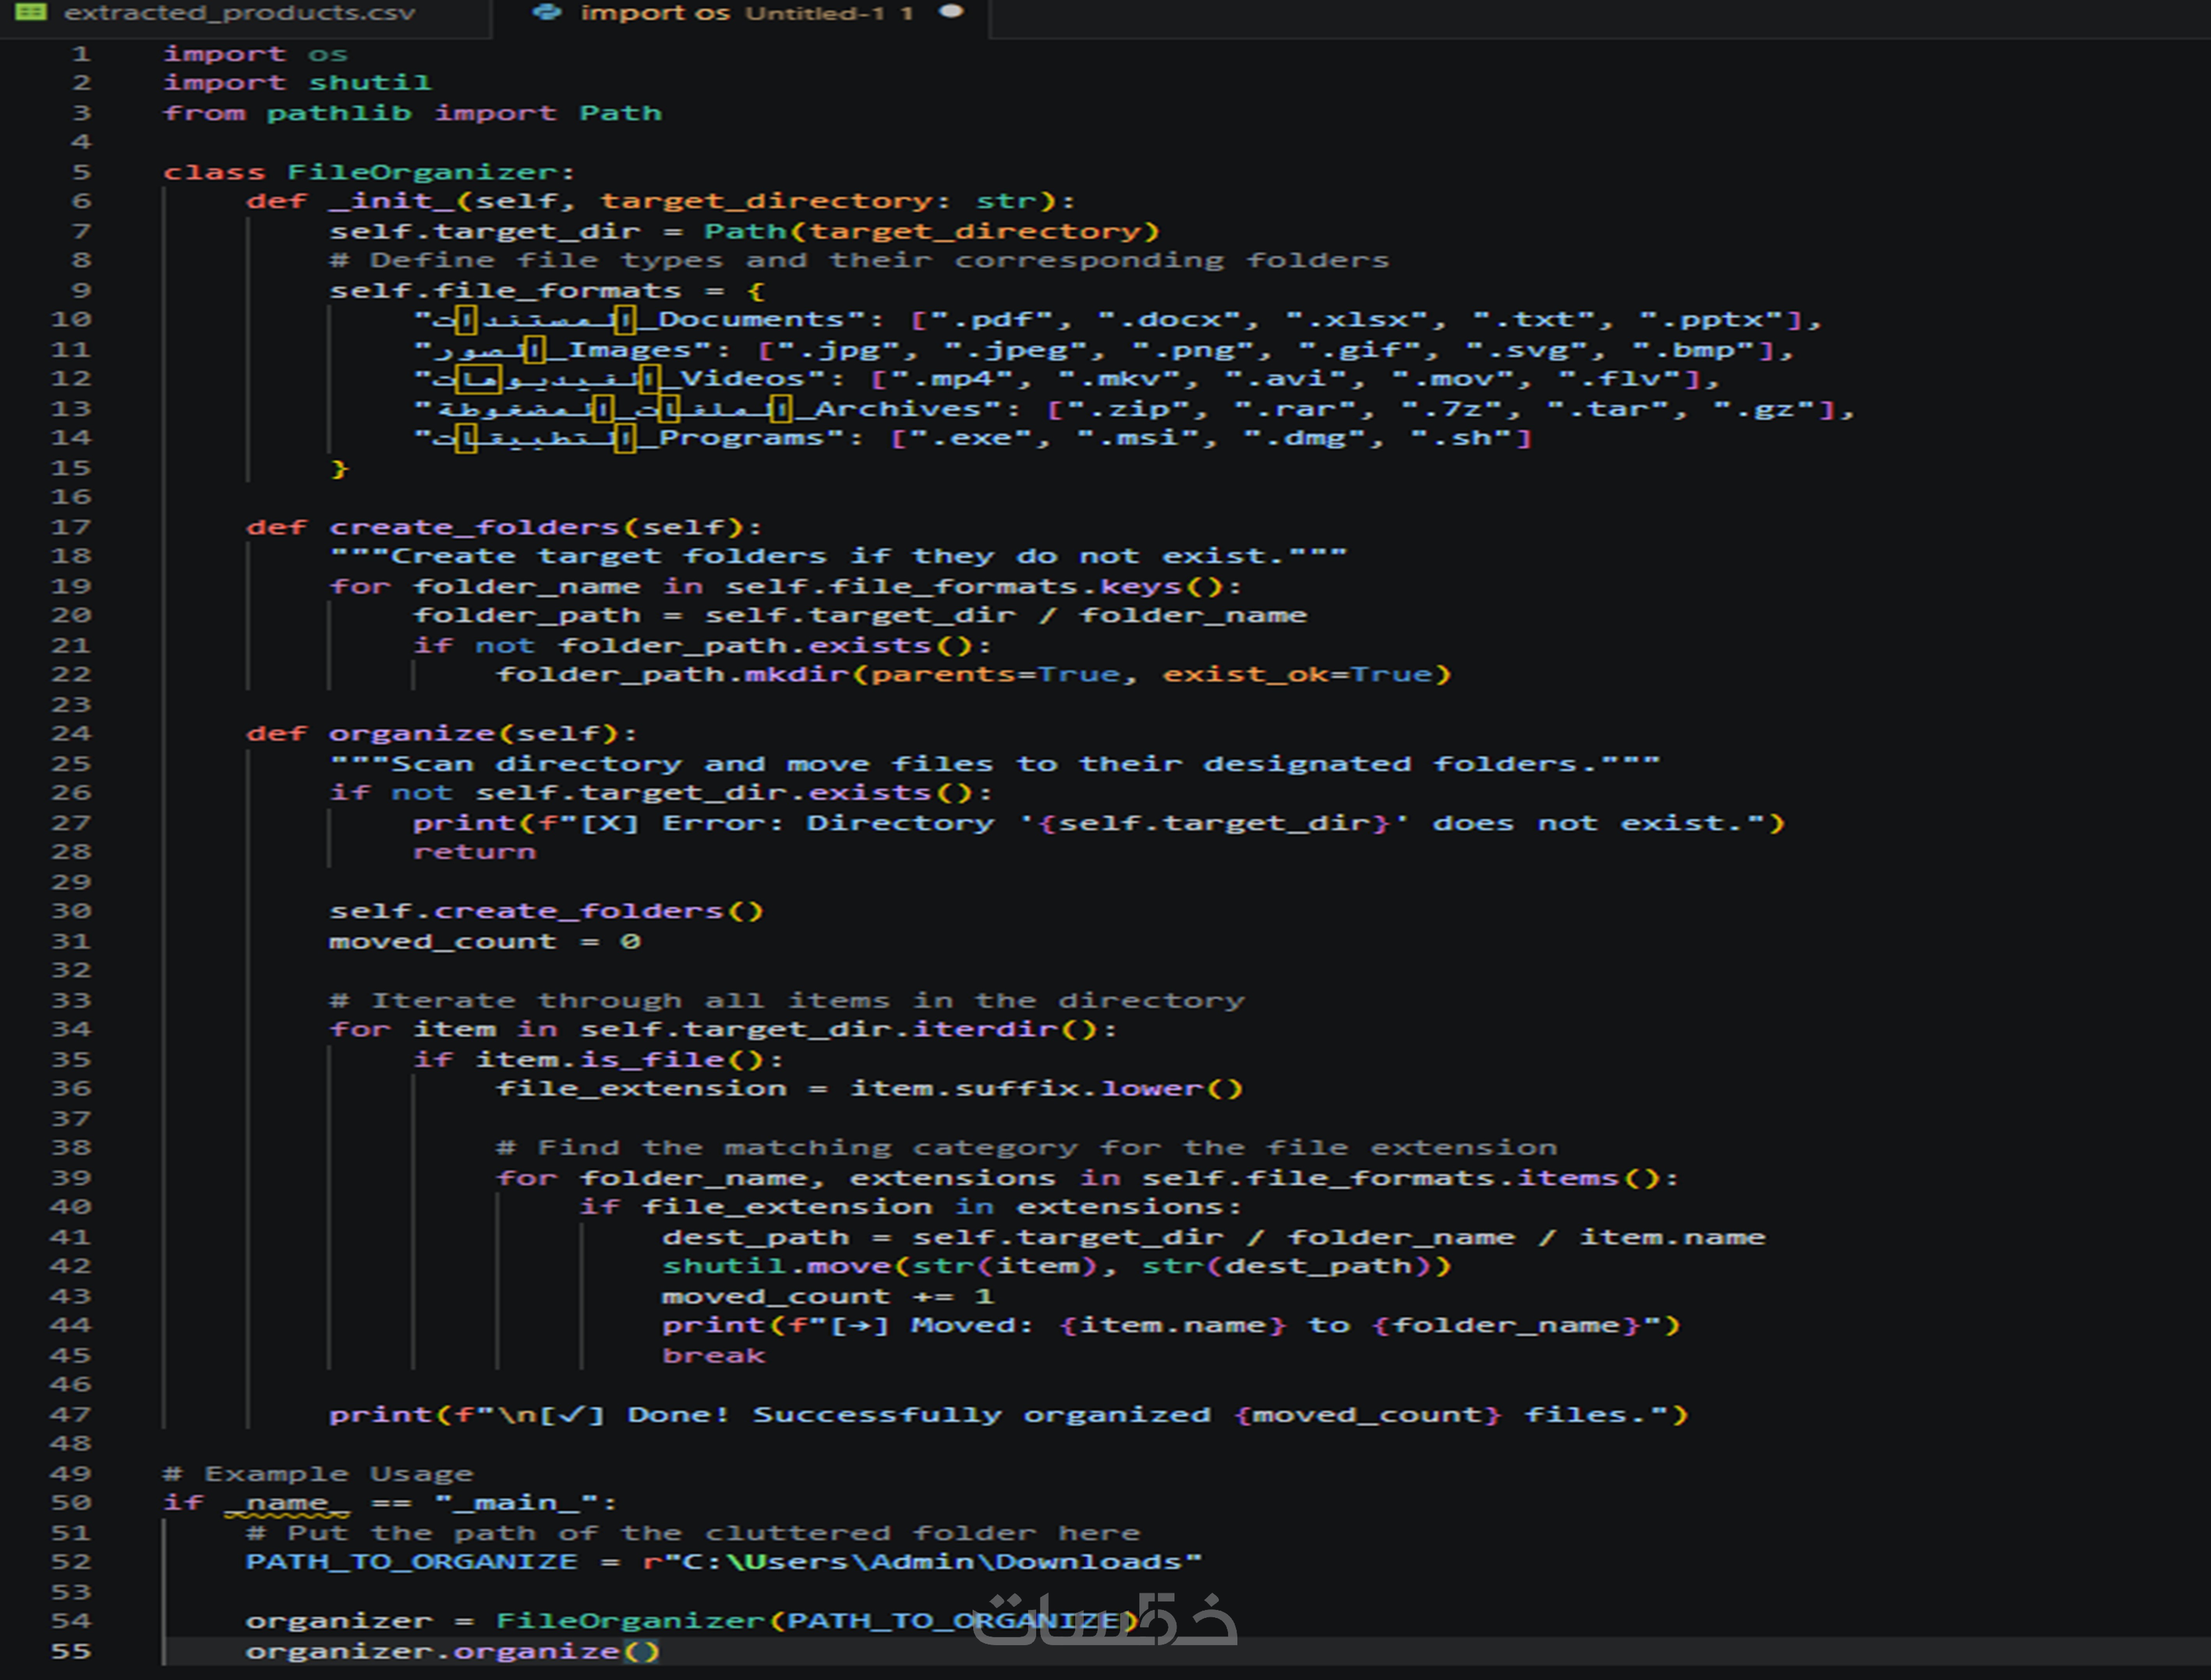Click 'organizer.organize()' call on line 55
The image size is (2211, 1680).
click(x=453, y=1651)
